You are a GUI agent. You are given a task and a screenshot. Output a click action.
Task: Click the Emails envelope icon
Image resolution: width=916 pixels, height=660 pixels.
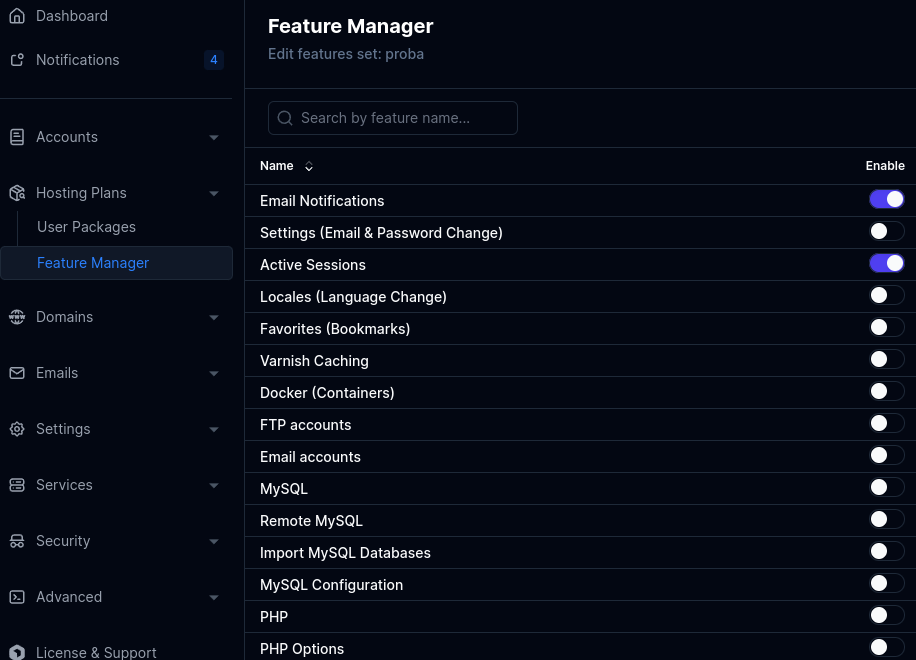coord(17,373)
